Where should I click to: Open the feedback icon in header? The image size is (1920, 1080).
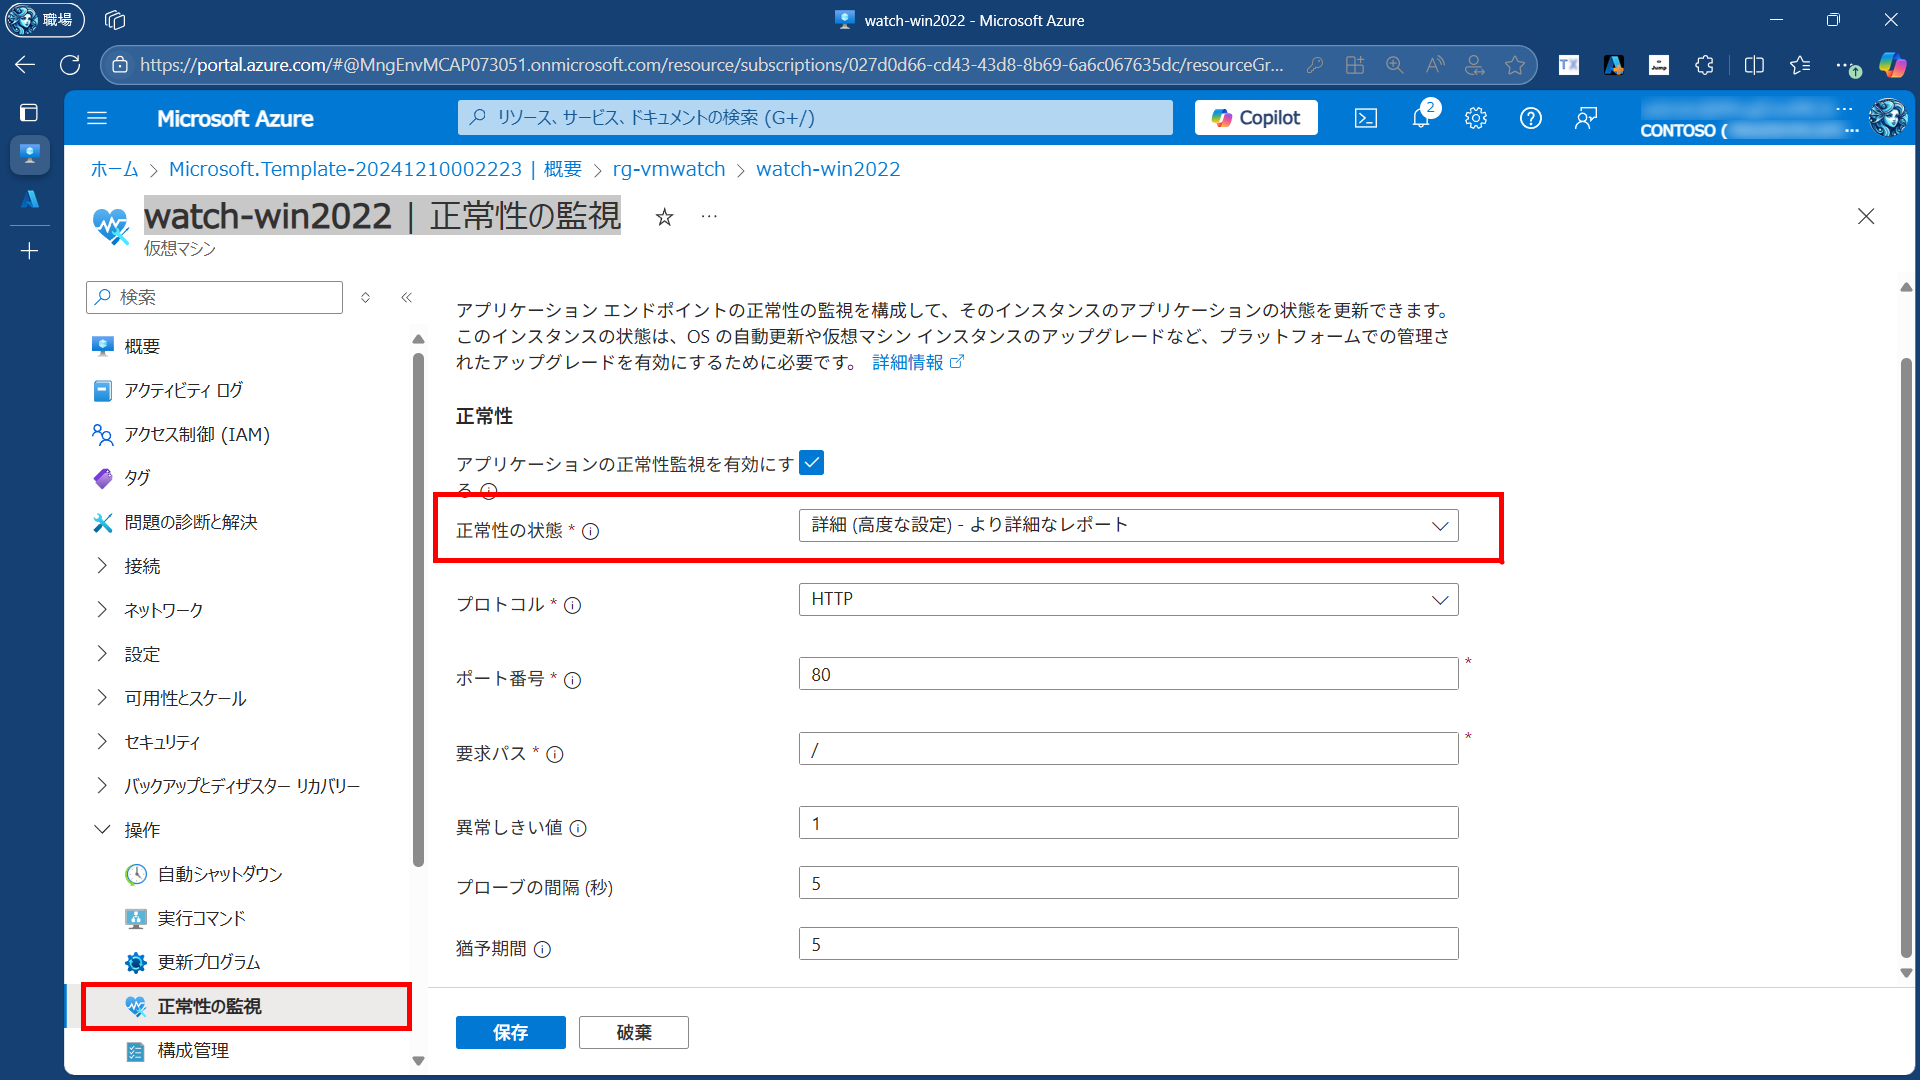pos(1585,118)
